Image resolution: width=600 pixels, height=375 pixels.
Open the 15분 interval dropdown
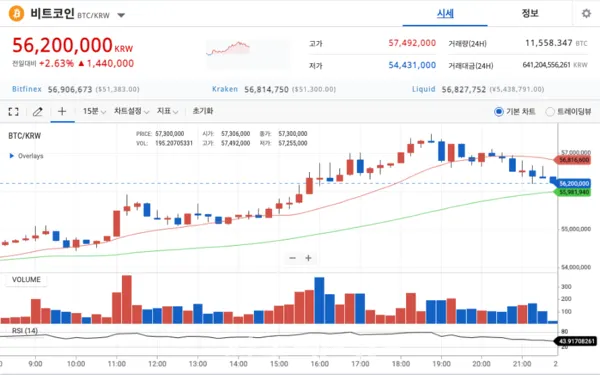click(x=94, y=111)
